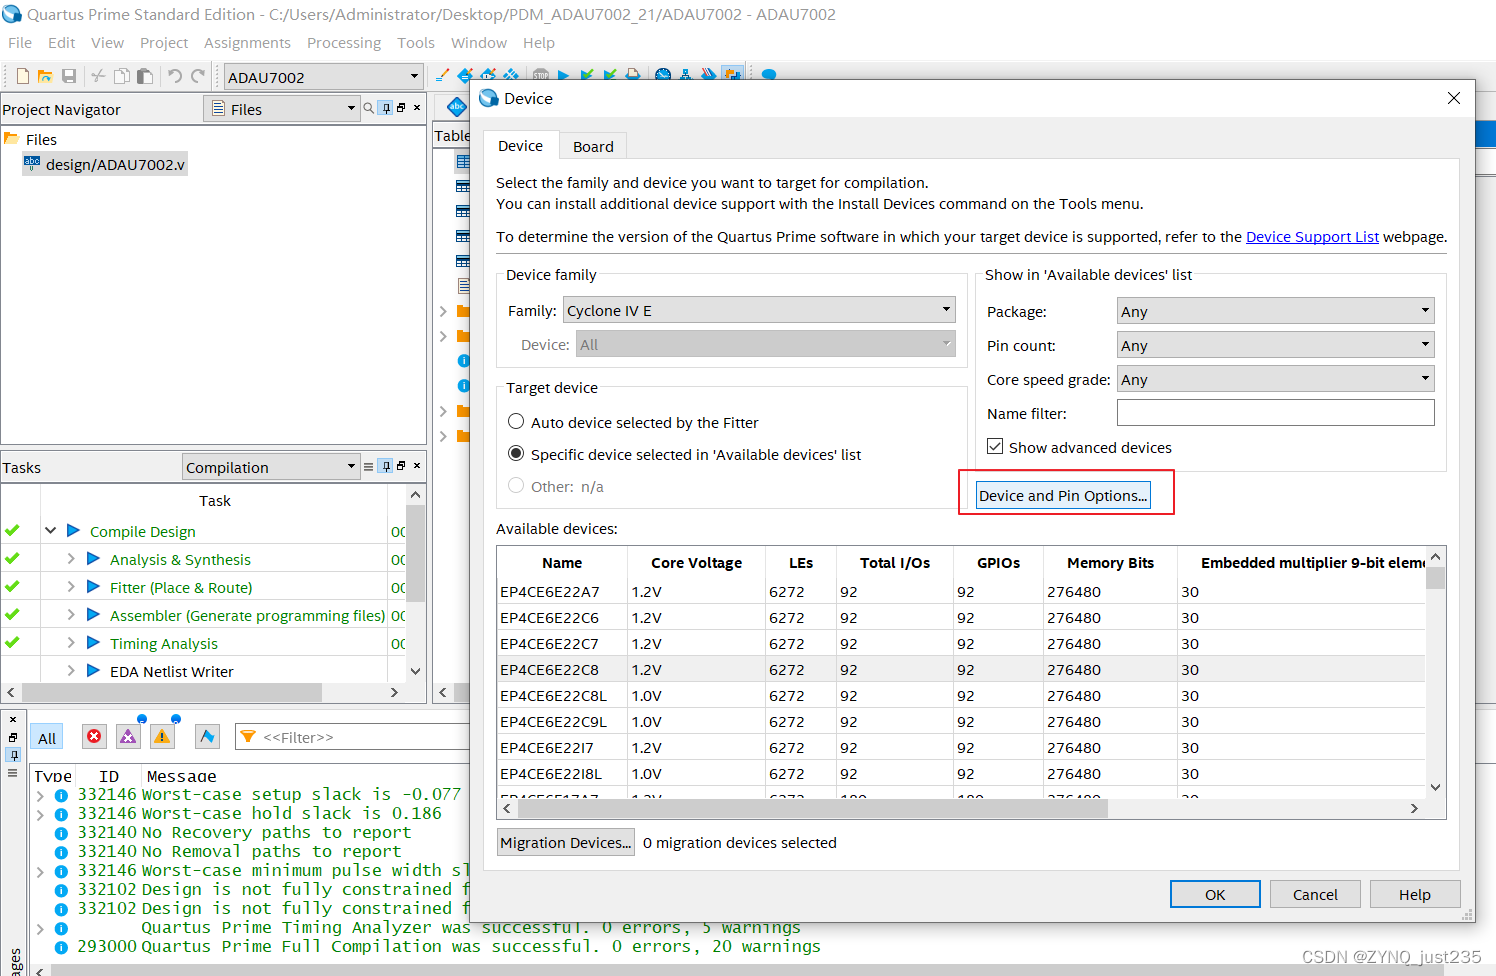Click Cancel in Device dialog
Viewport: 1496px width, 976px height.
click(x=1315, y=894)
